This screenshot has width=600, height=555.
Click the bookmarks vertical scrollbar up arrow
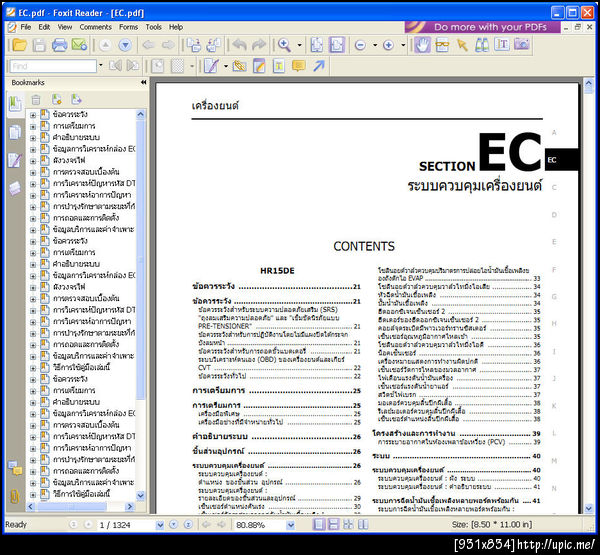pos(140,114)
